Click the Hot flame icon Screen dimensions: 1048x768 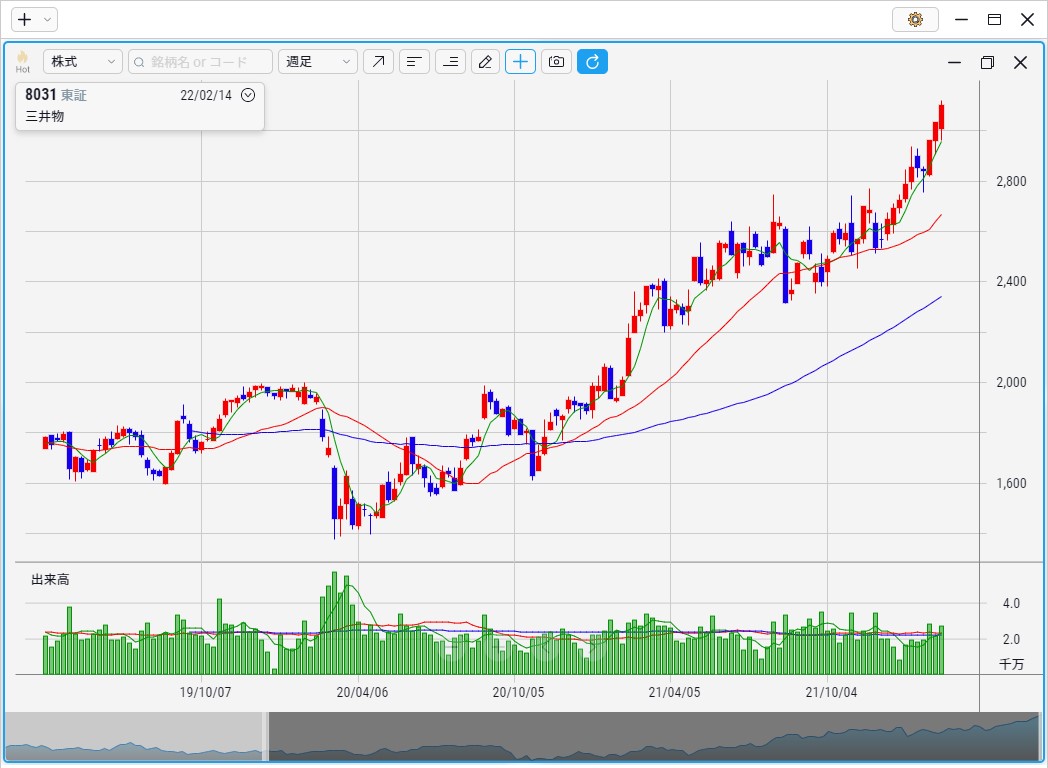22,61
